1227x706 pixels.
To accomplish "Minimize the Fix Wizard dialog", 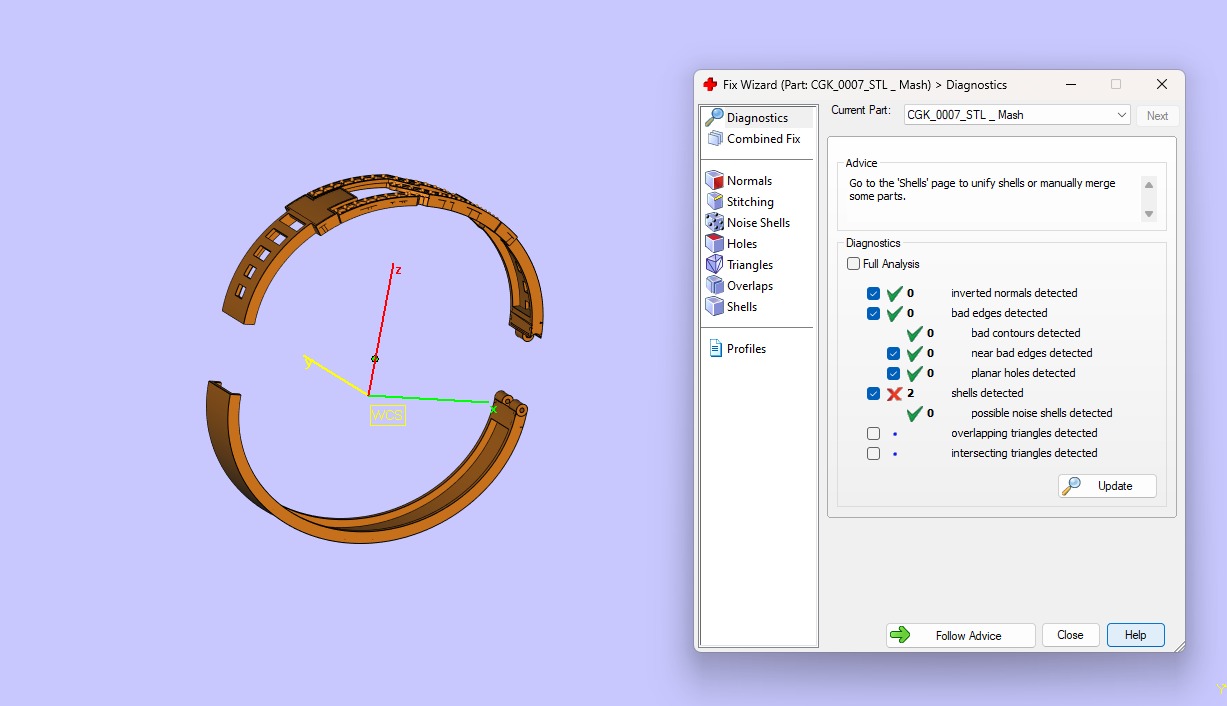I will [x=1070, y=85].
